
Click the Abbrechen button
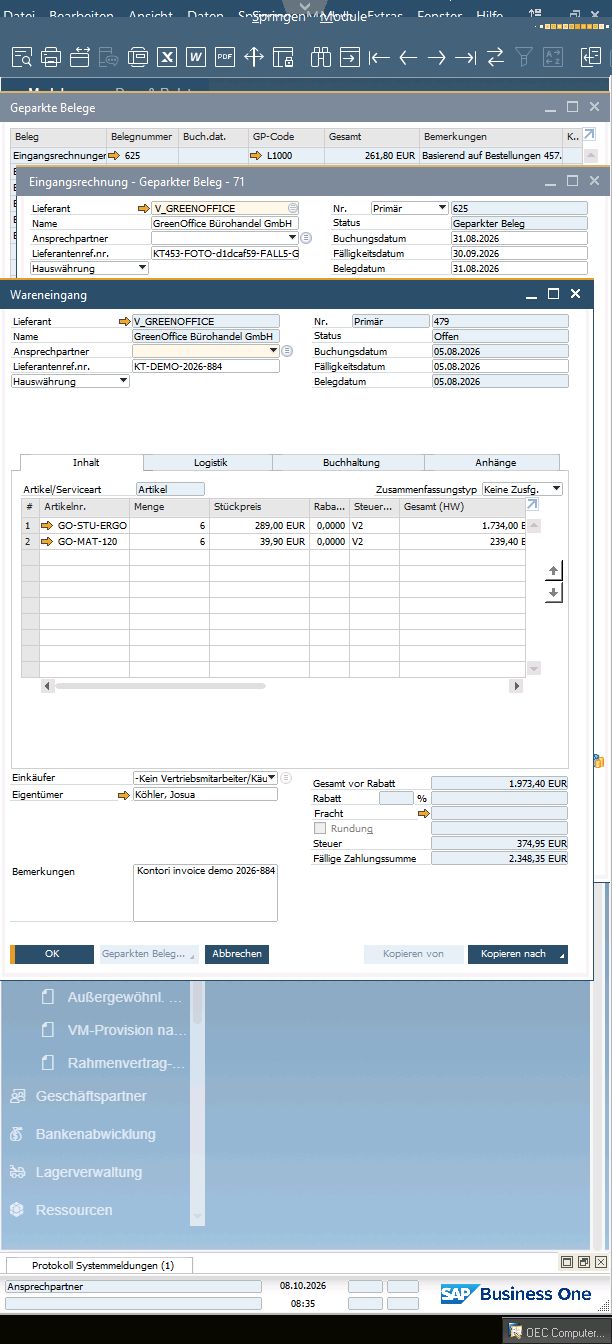tap(238, 954)
